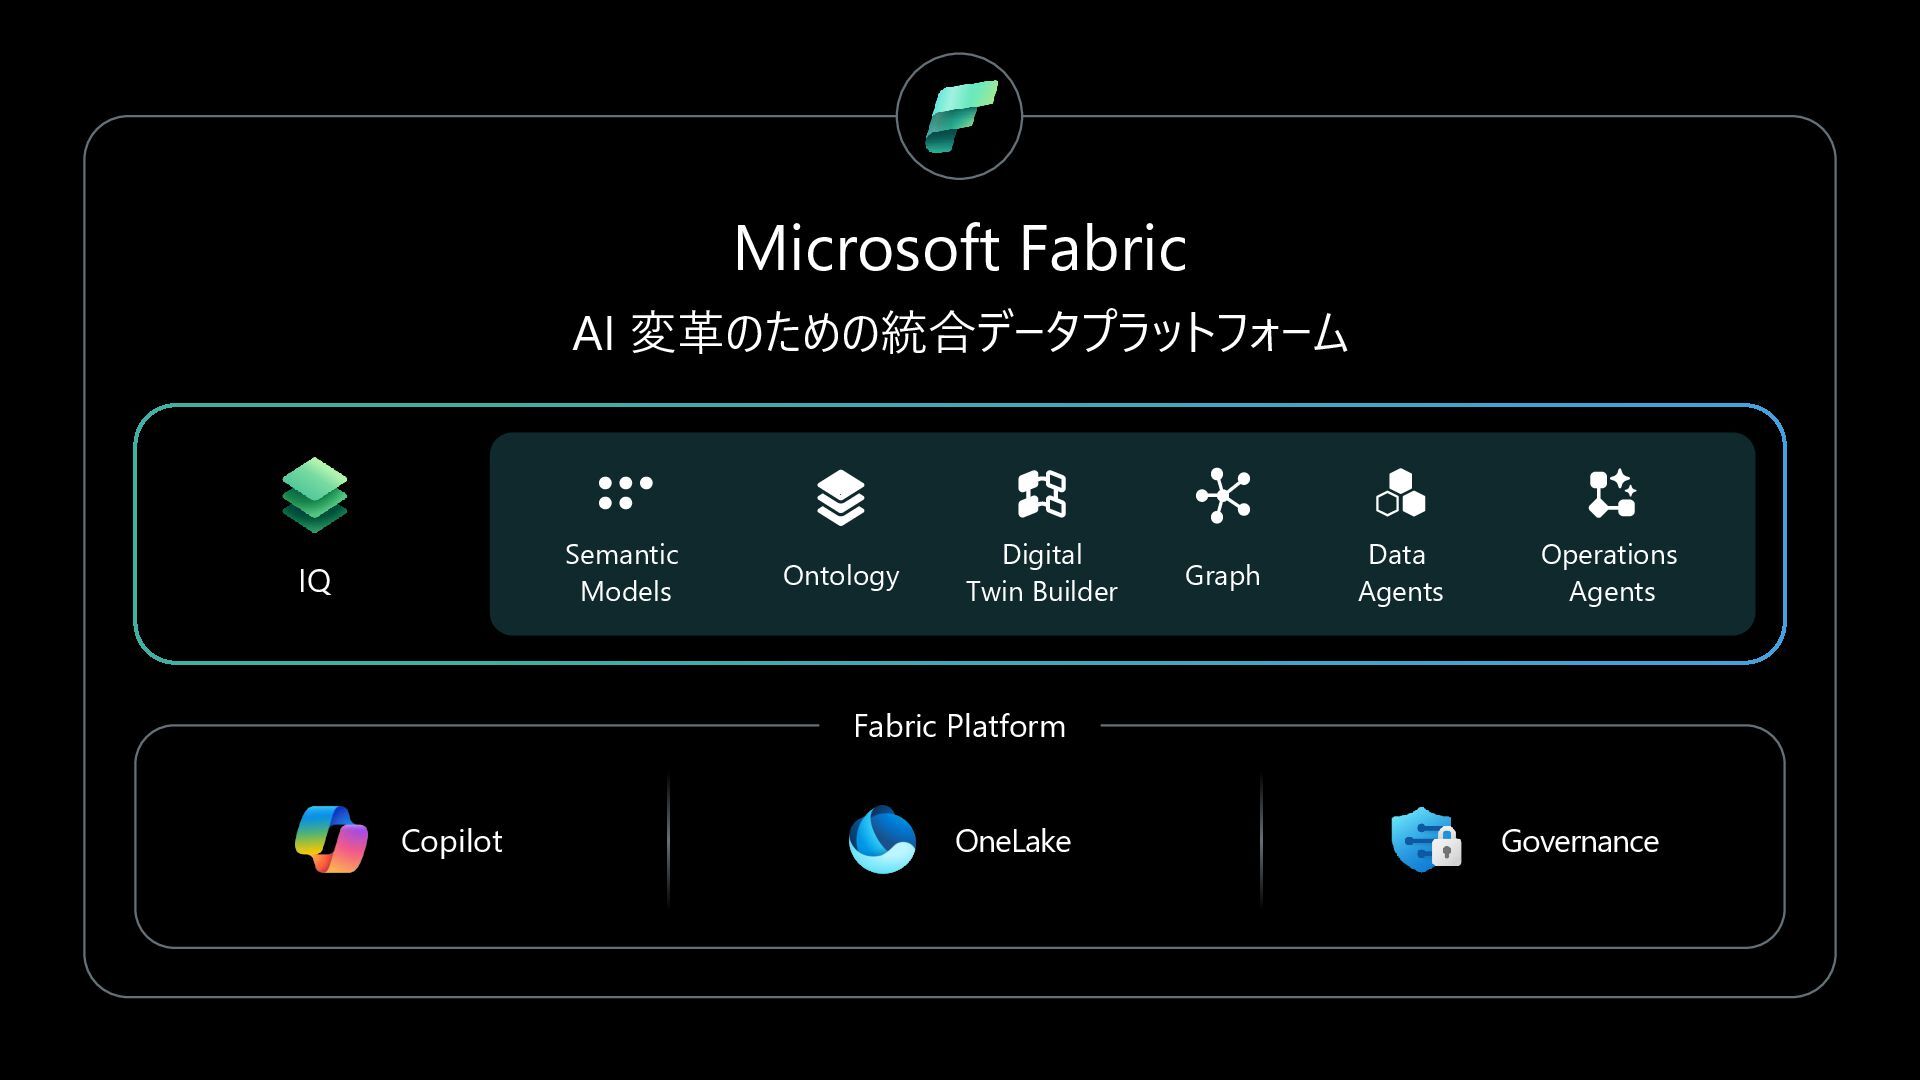Click the Operations Agents sparkle icon

(x=1612, y=493)
